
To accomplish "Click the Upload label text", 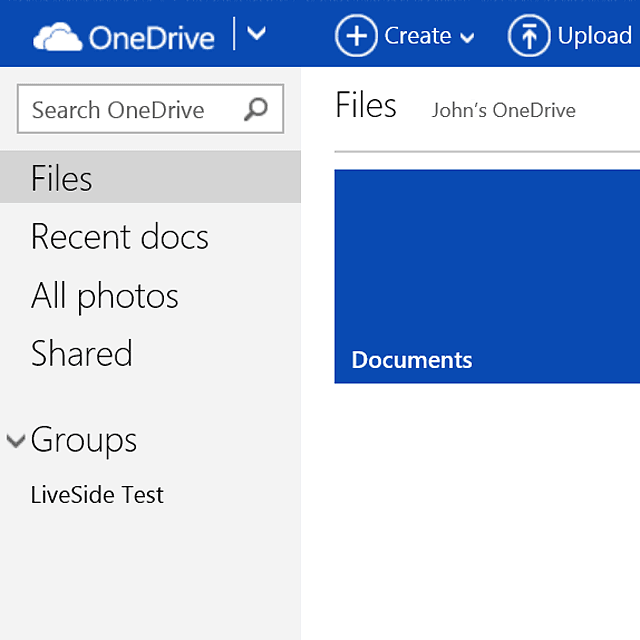I will [595, 36].
